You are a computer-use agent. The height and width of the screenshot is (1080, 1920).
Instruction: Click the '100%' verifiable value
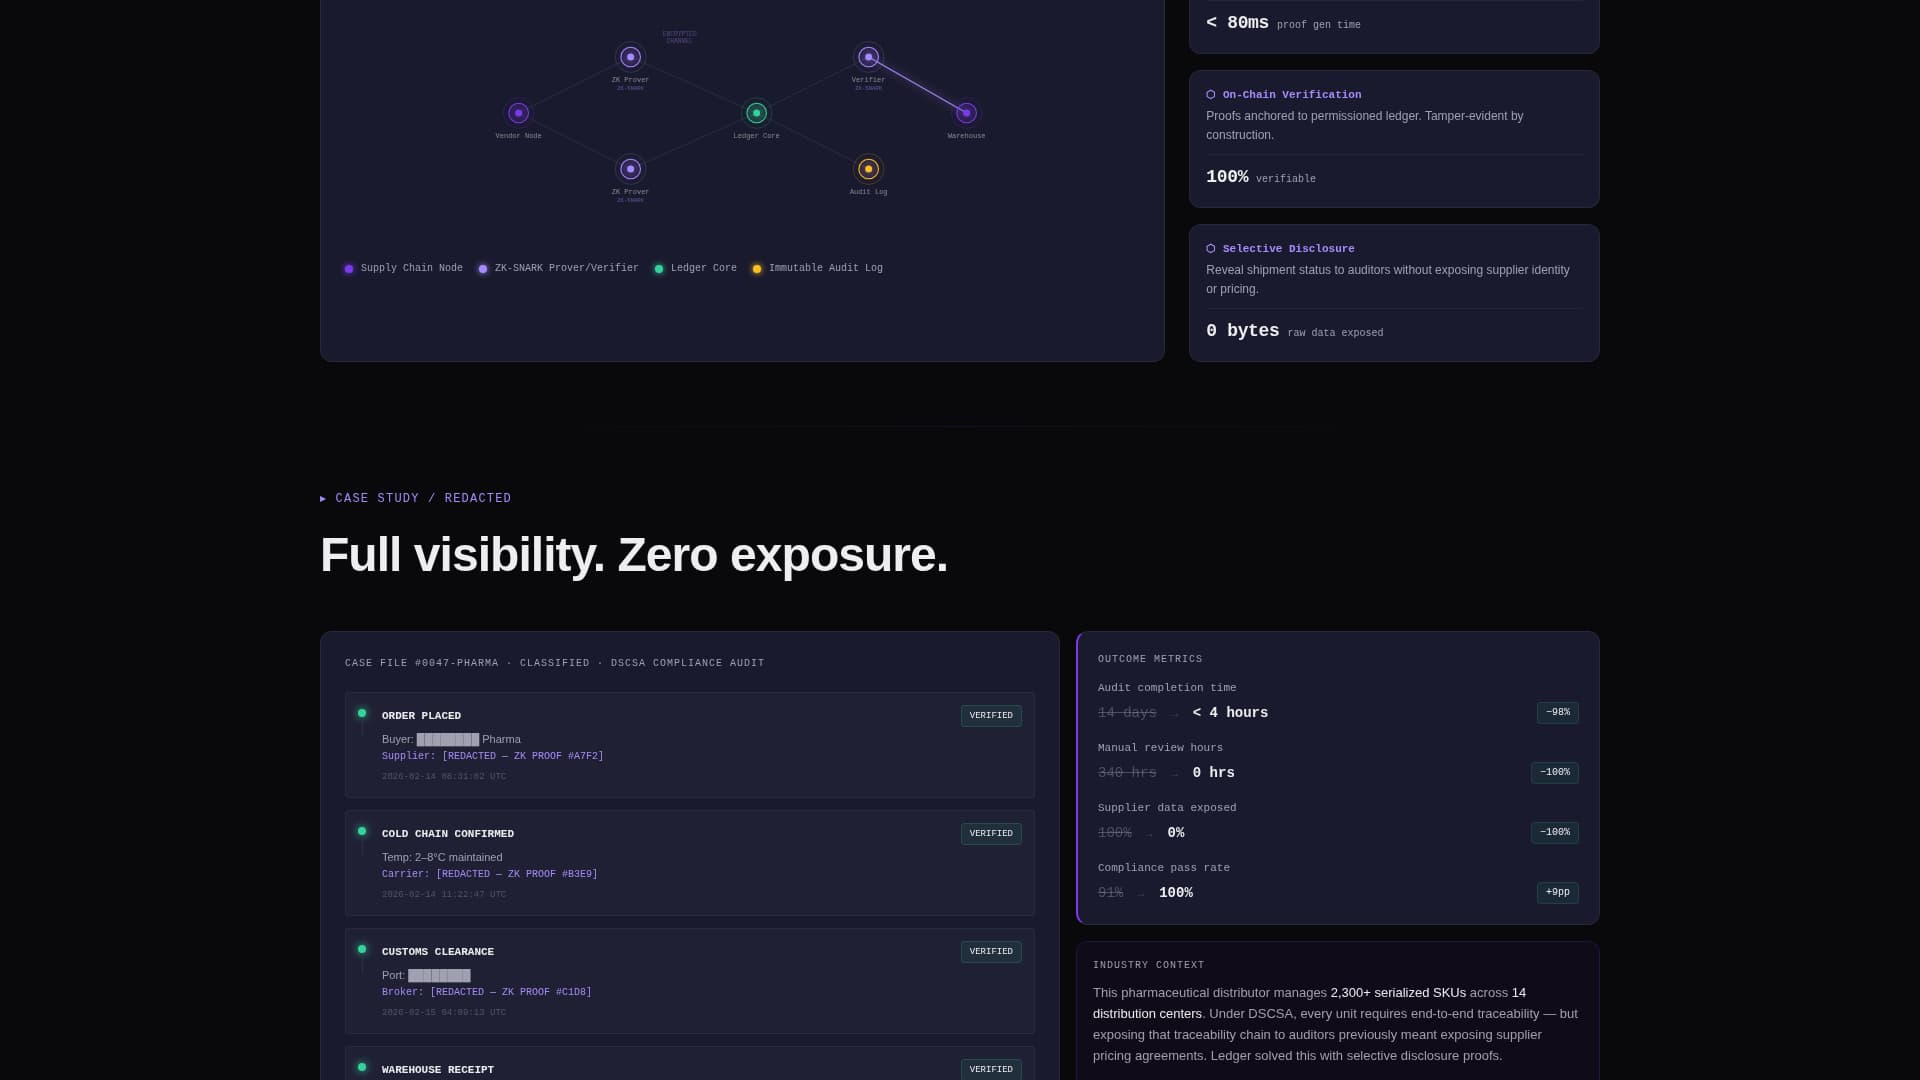click(x=1227, y=177)
